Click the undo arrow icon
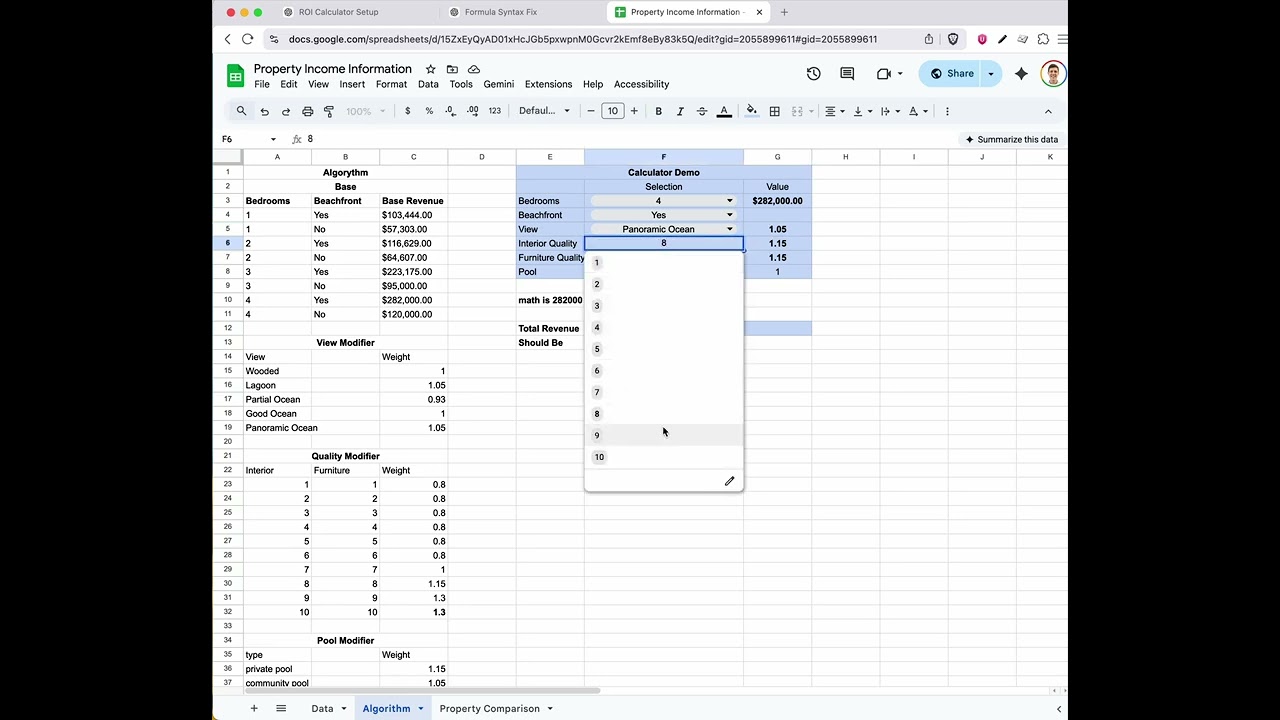 point(264,111)
